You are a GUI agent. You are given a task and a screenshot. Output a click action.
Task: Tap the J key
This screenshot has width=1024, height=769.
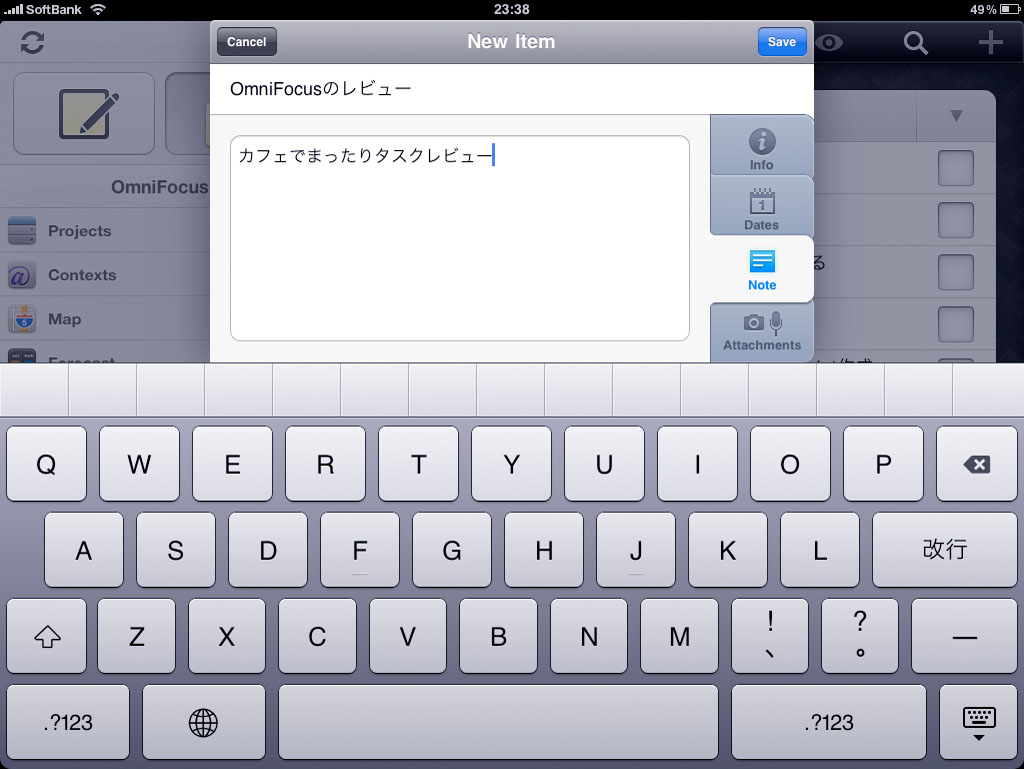click(x=636, y=550)
